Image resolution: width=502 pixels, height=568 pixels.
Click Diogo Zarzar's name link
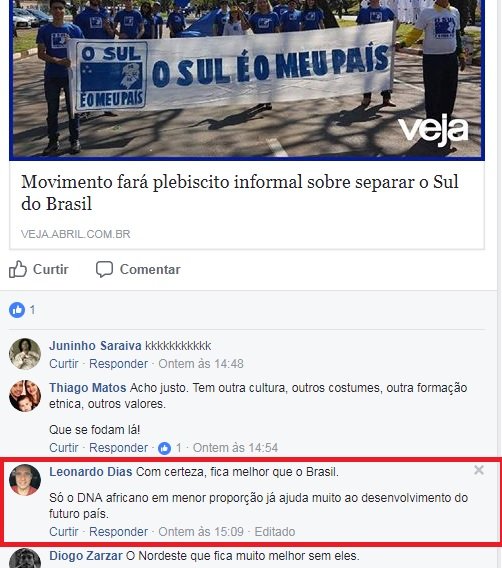(x=86, y=556)
